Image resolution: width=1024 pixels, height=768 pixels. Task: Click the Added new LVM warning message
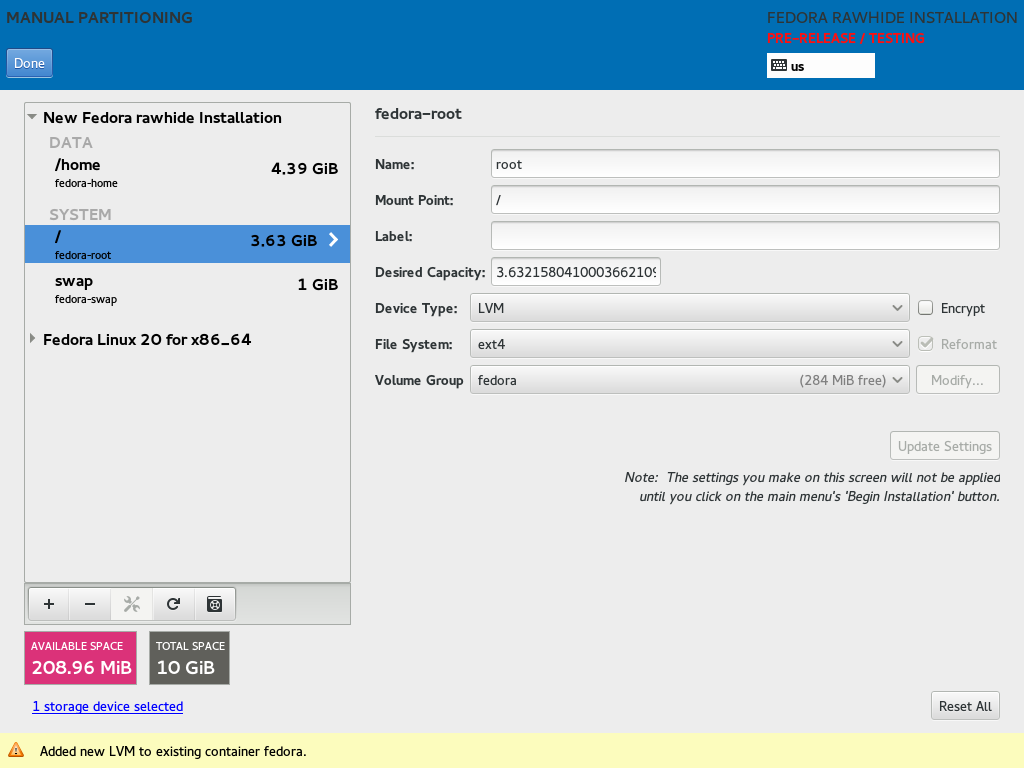tap(173, 751)
